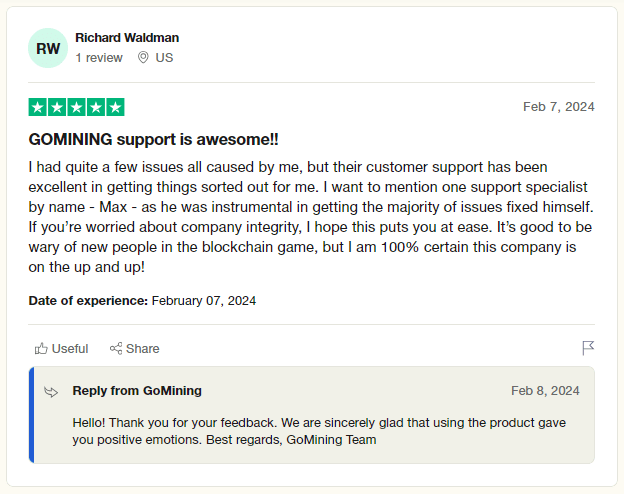Click the RW avatar circle
624x494 pixels.
[48, 48]
